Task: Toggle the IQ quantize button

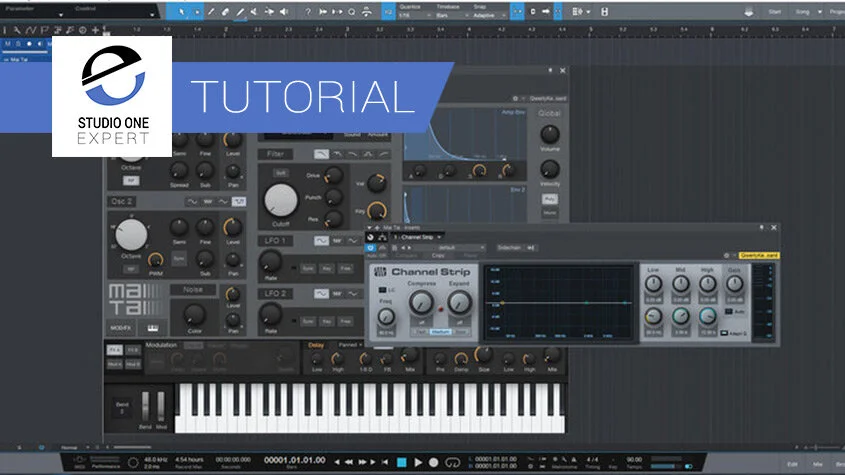Action: [x=388, y=12]
